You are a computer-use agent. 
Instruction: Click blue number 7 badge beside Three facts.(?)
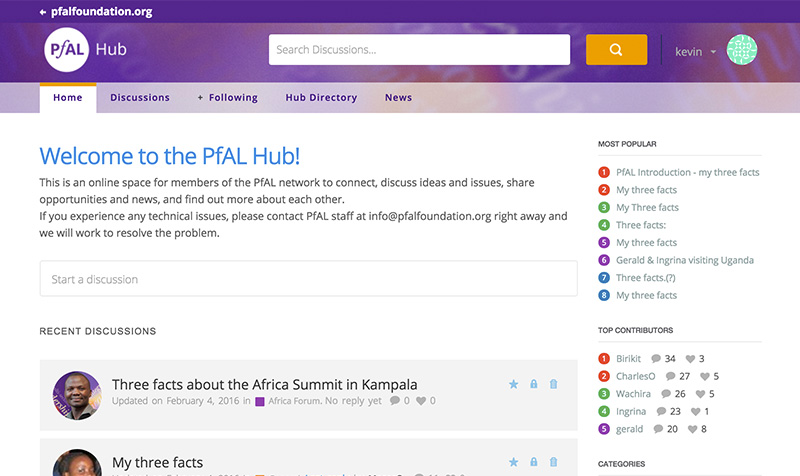point(604,278)
